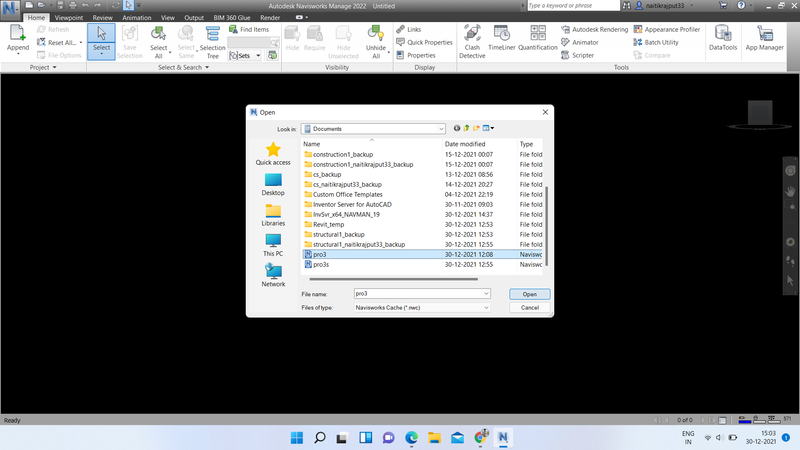
Task: Open File Explorer from taskbar
Action: (434, 437)
